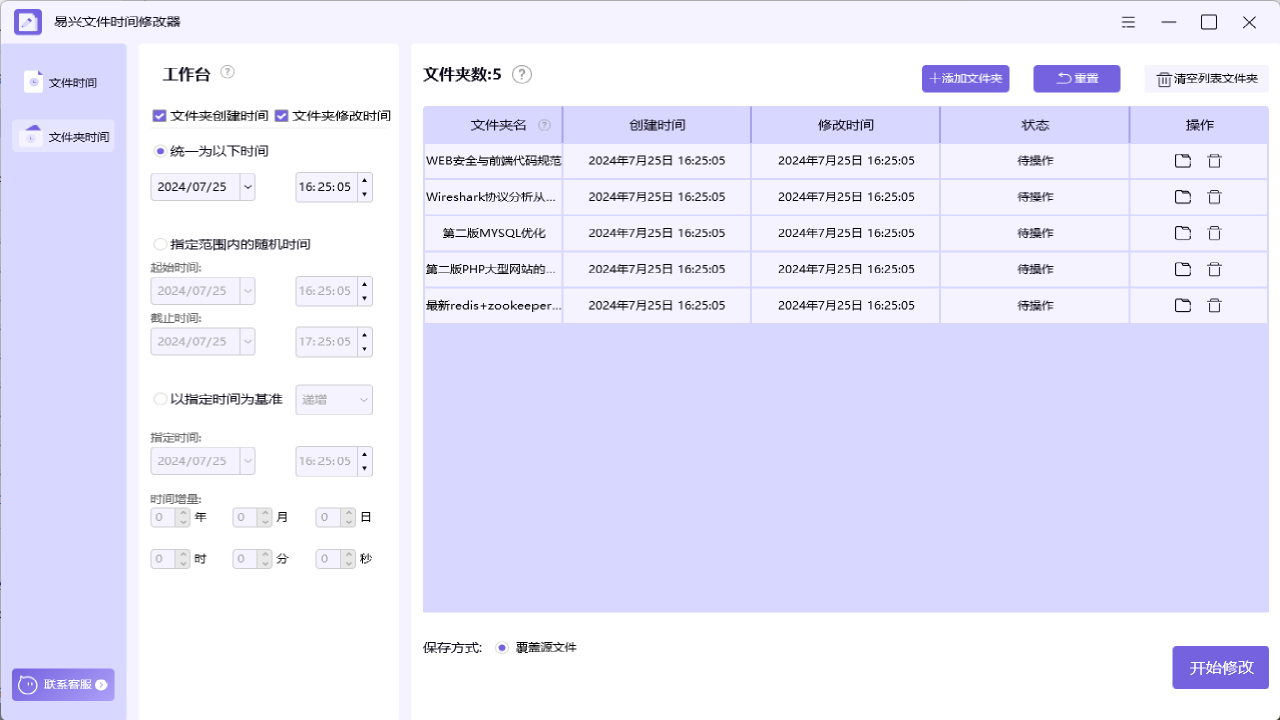Viewport: 1280px width, 720px height.
Task: Open folder icon for 第二版MYSQL优化 row
Action: (x=1182, y=232)
